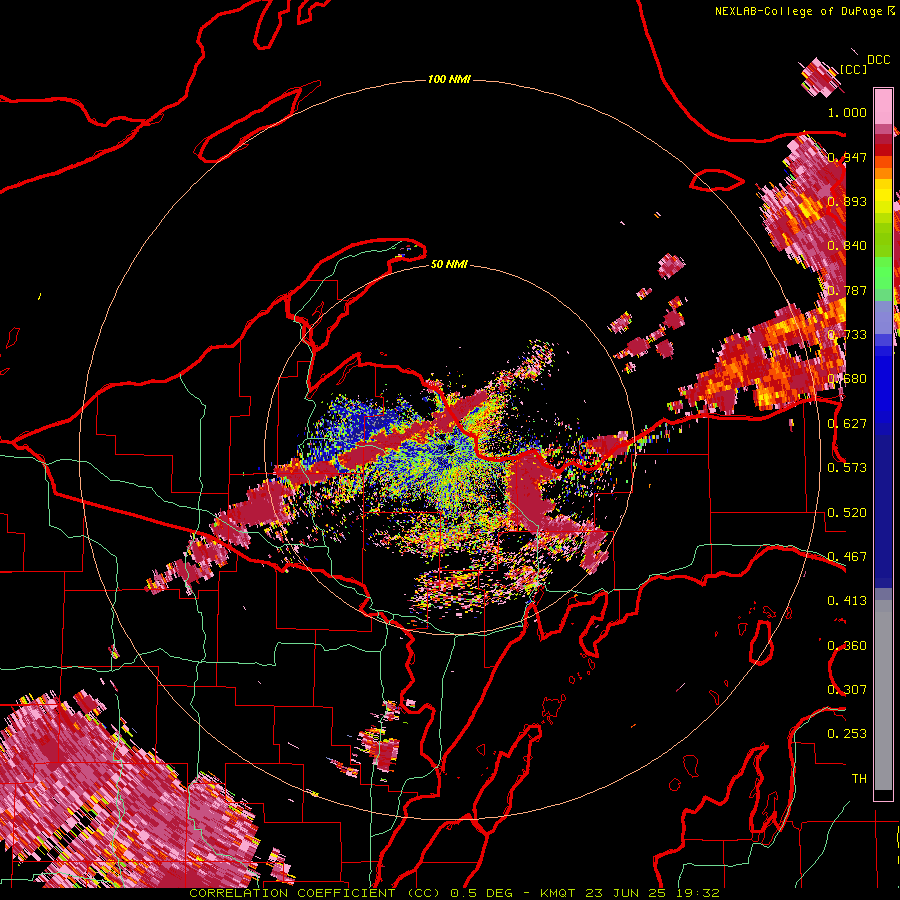Click the 0.307 scale value

coord(847,690)
